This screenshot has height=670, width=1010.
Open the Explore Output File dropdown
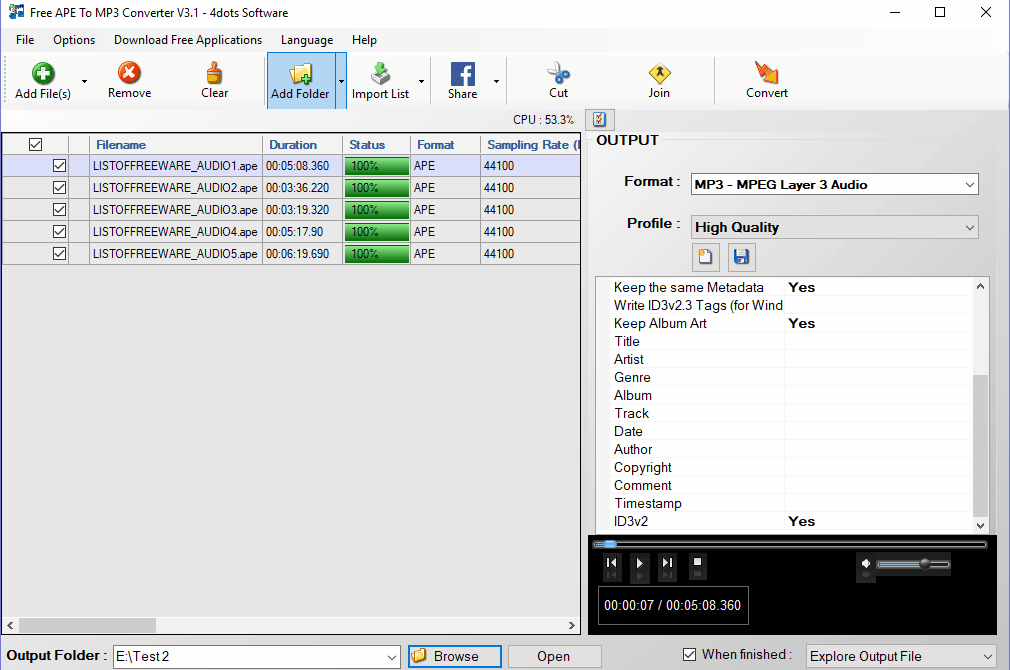(x=900, y=656)
